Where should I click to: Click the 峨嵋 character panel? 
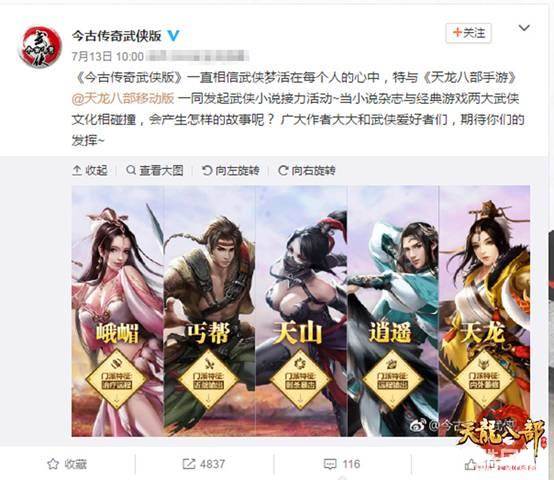(x=118, y=311)
